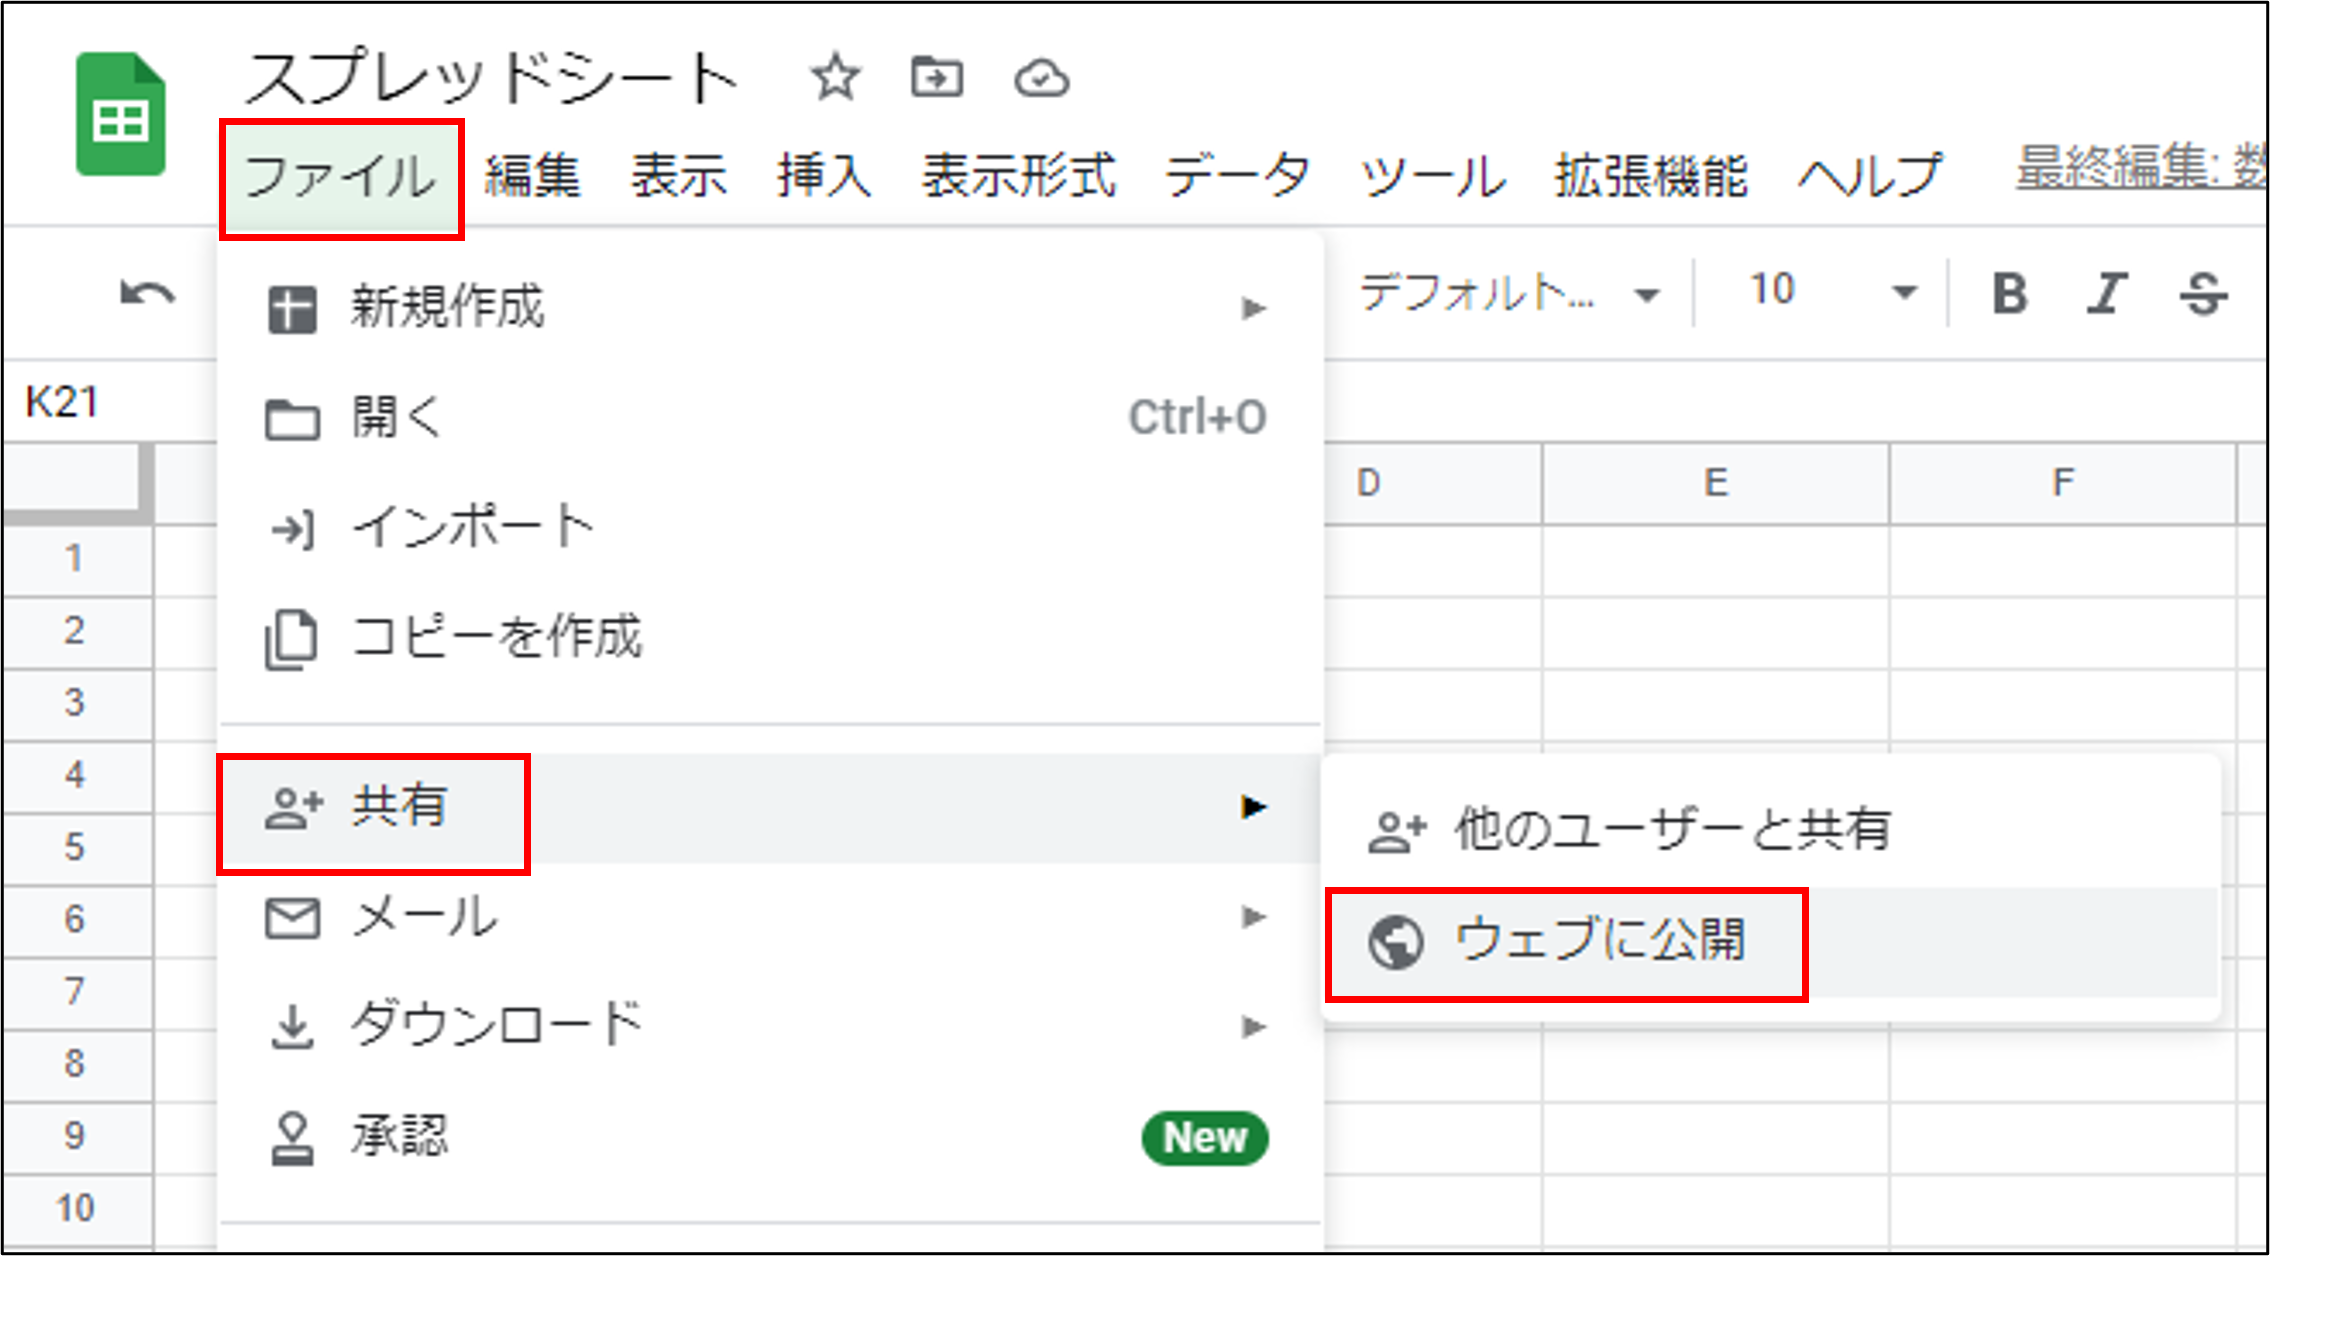Toggle bold formatting button

pyautogui.click(x=2009, y=294)
